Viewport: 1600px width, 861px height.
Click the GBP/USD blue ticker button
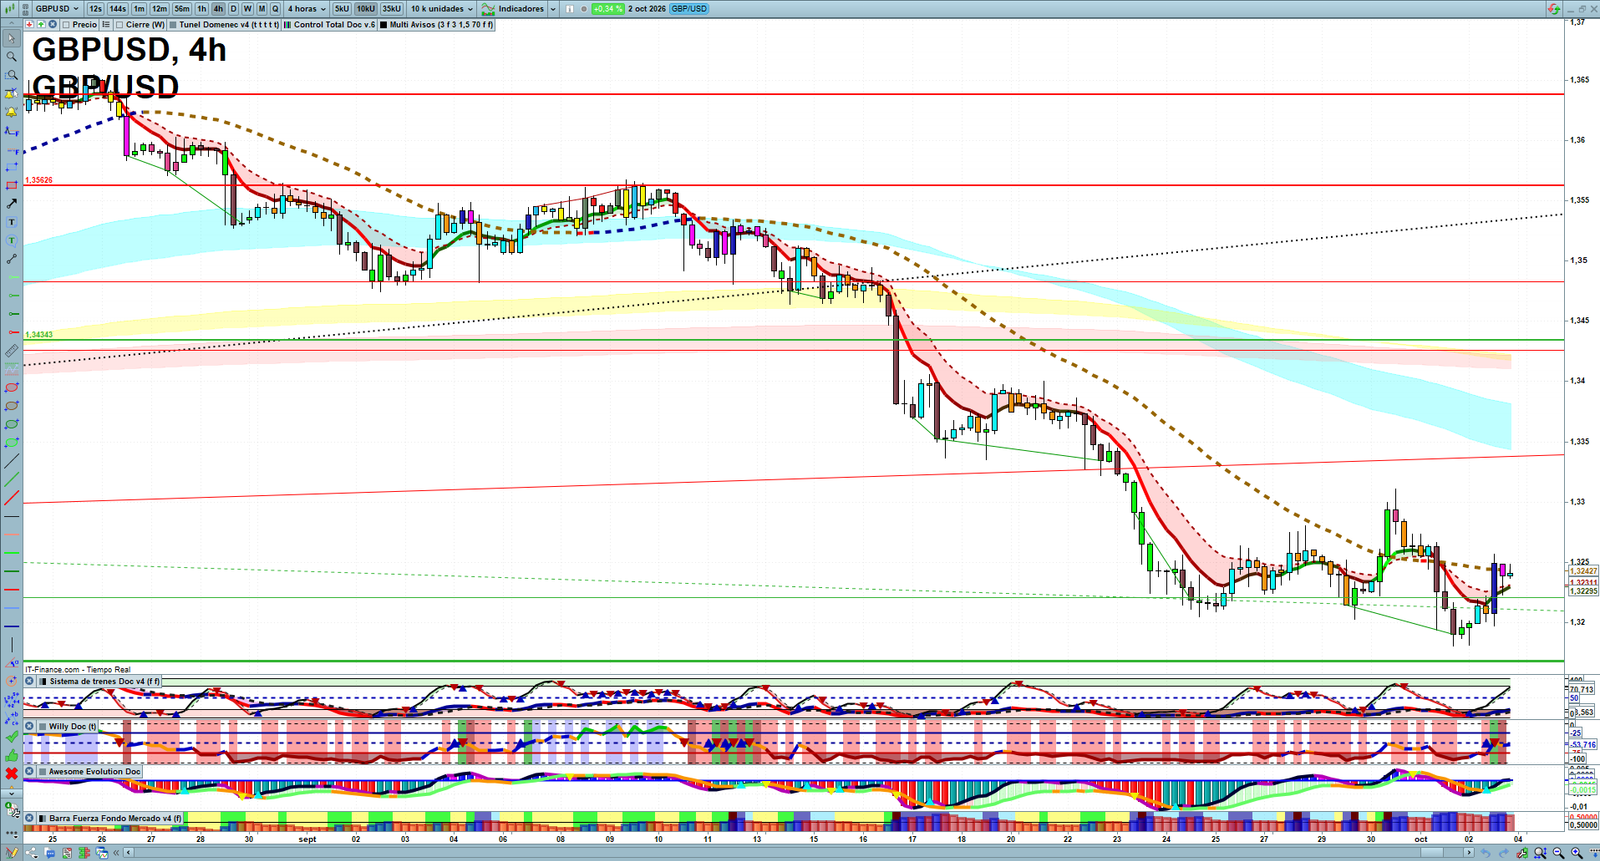(689, 9)
